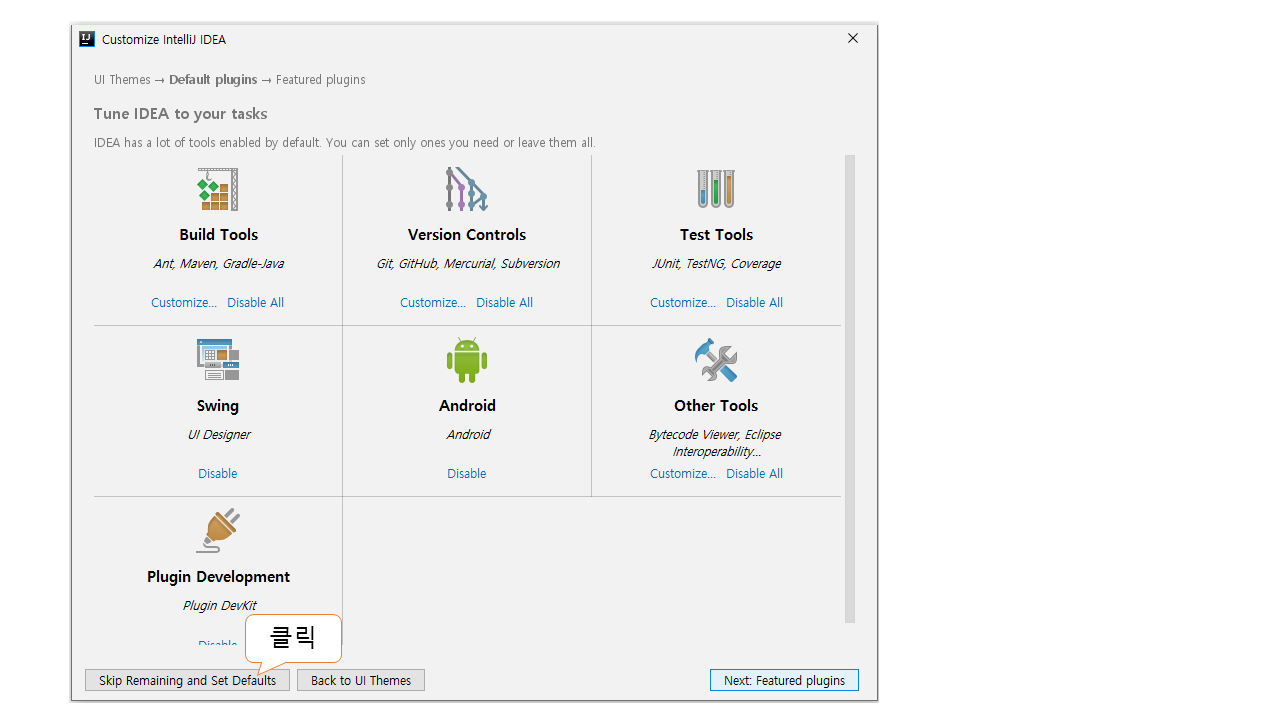Open Customize for Build Tools
This screenshot has height=720, width=1280.
click(184, 303)
